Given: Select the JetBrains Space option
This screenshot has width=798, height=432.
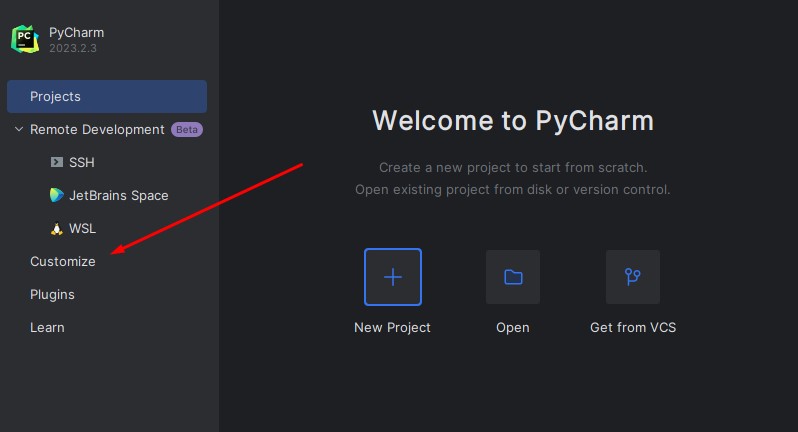Looking at the screenshot, I should 119,195.
